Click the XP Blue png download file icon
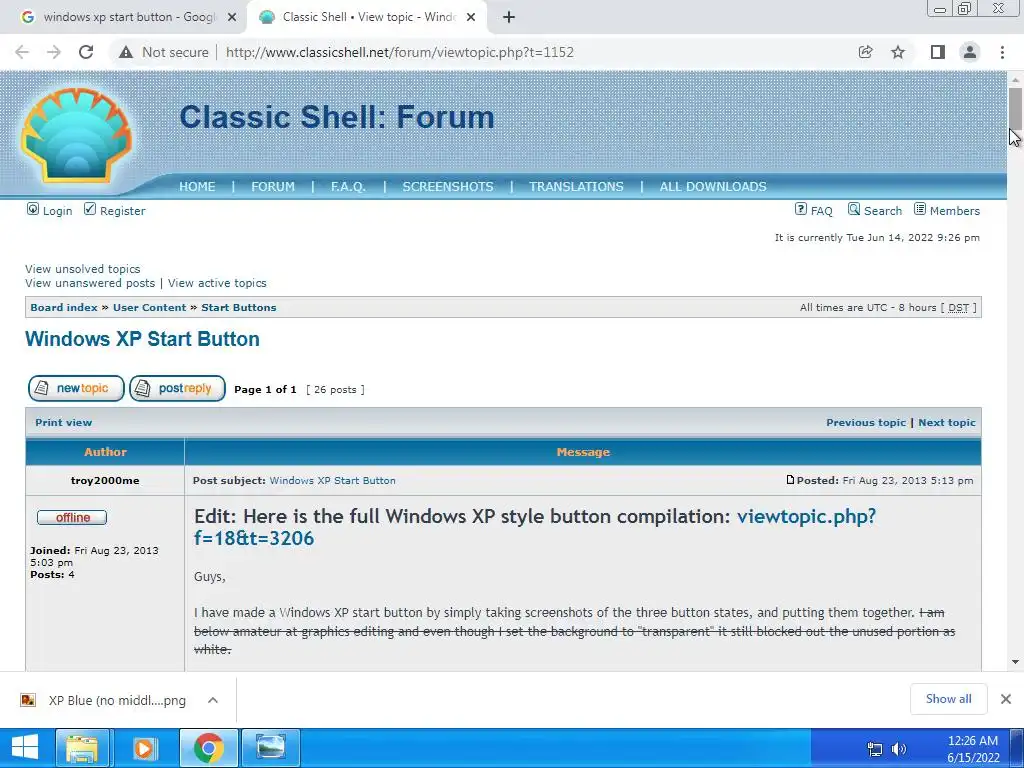1024x768 pixels. pyautogui.click(x=28, y=700)
